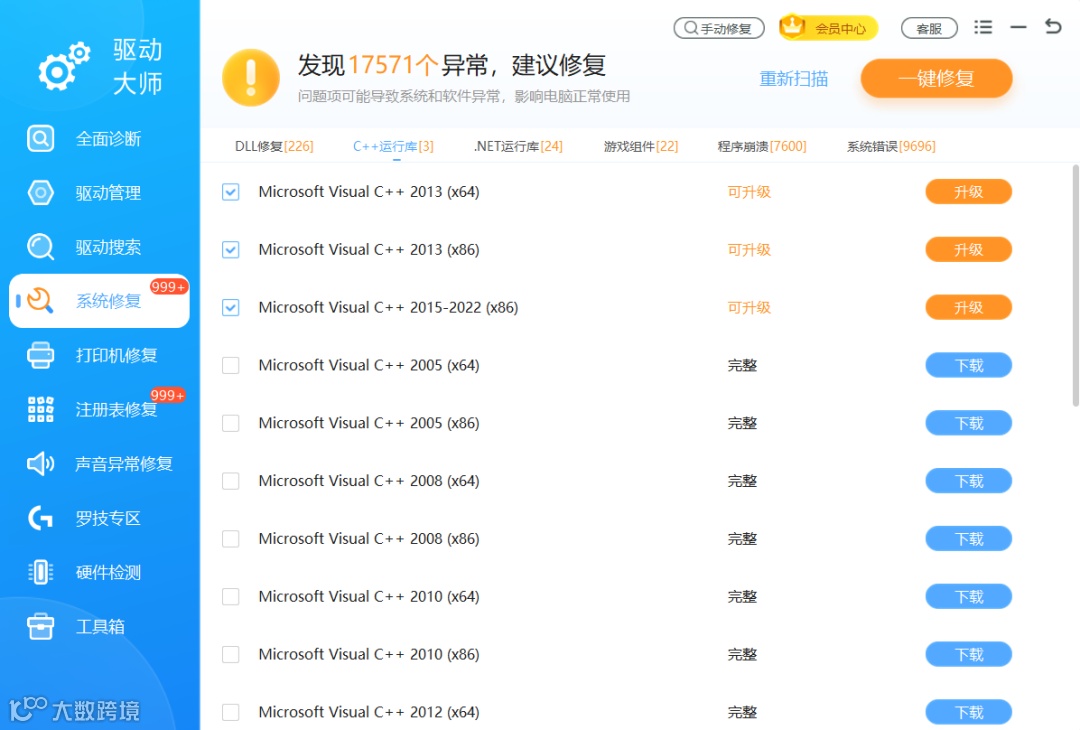Open the hamburger list menu icon
Image resolution: width=1080 pixels, height=730 pixels.
[x=983, y=28]
